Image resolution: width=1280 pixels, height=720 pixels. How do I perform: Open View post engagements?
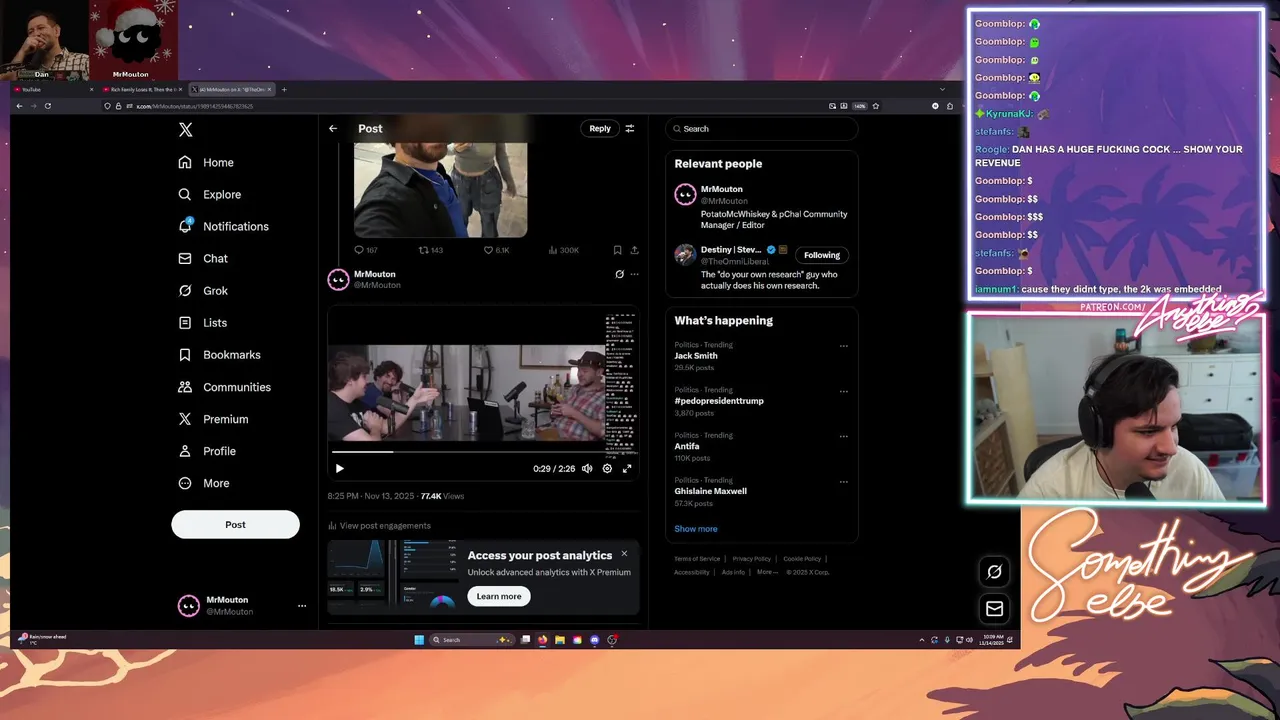pyautogui.click(x=379, y=525)
